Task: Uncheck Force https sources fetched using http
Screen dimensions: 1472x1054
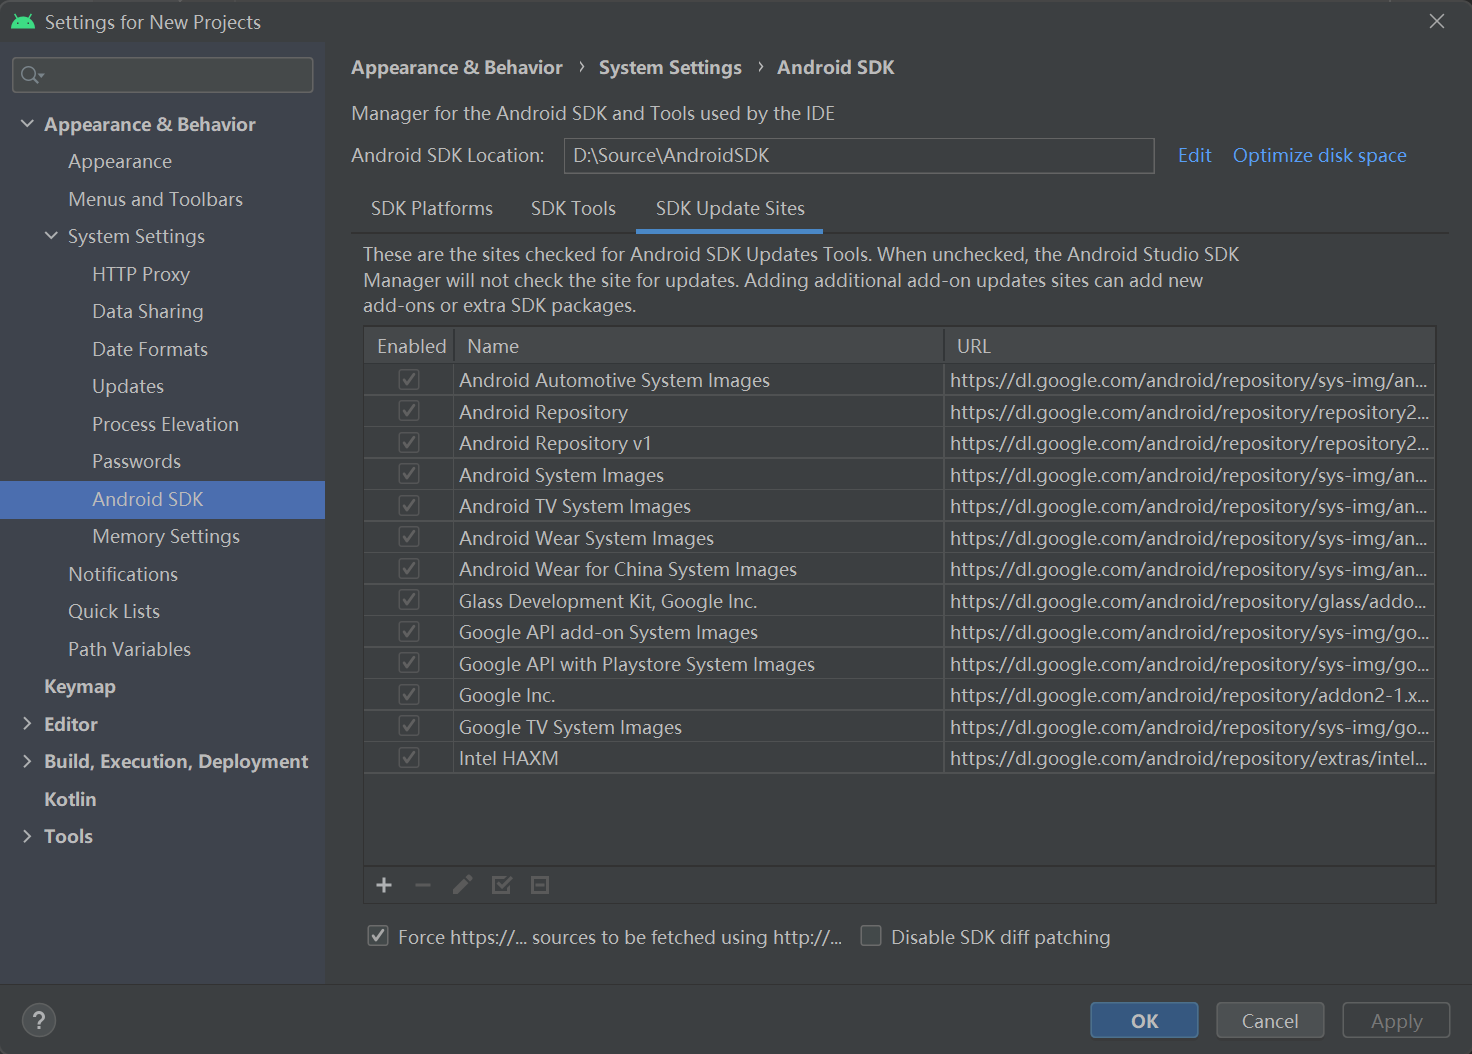Action: click(x=377, y=935)
